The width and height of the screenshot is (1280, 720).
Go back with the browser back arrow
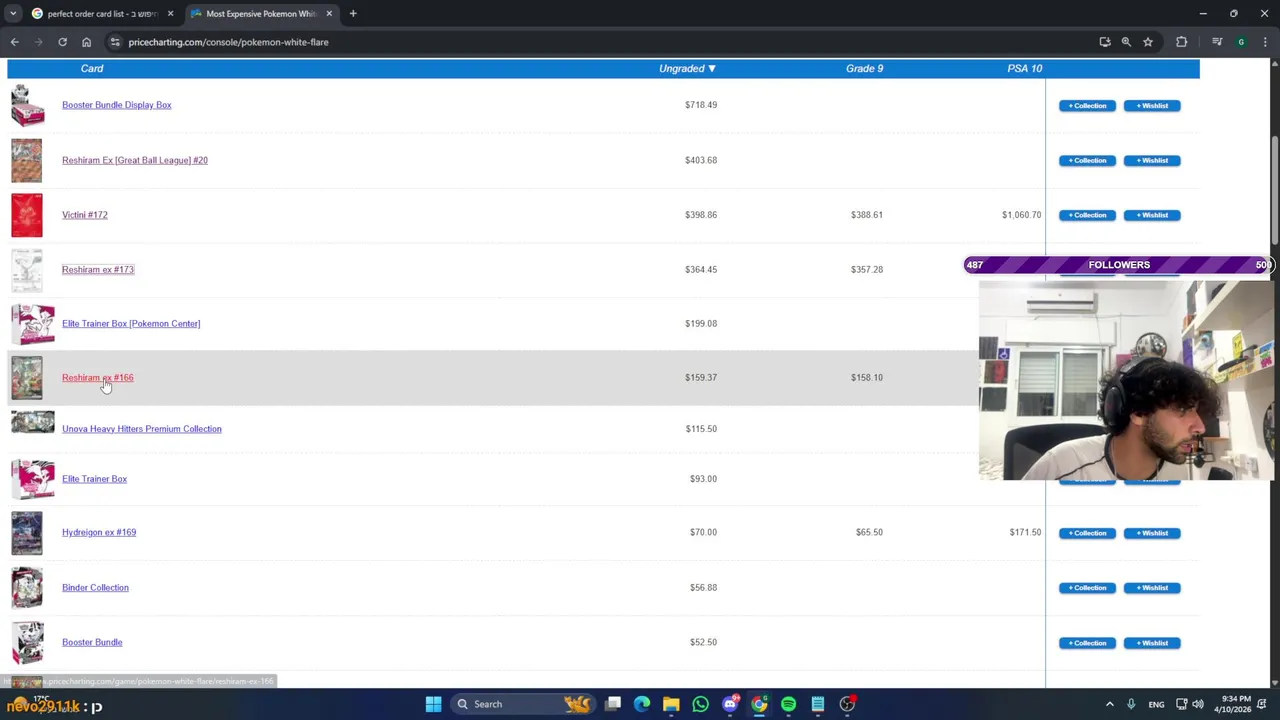pyautogui.click(x=15, y=42)
